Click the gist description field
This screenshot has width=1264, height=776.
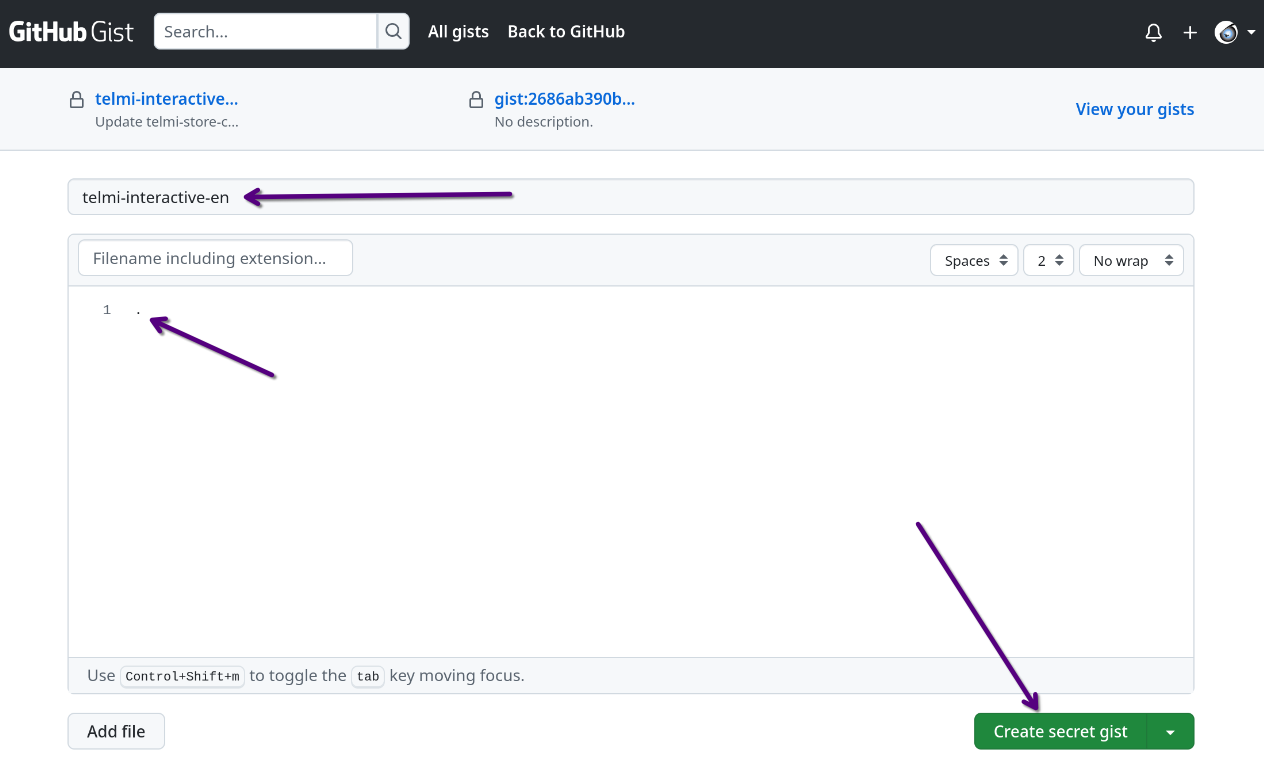click(630, 197)
